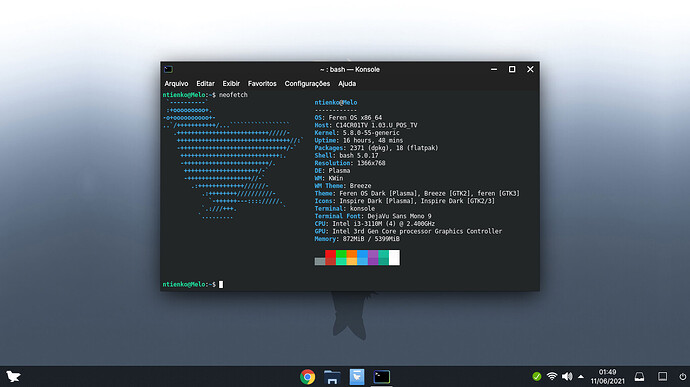Click the Feren OS ASCII art logo

[x=233, y=159]
